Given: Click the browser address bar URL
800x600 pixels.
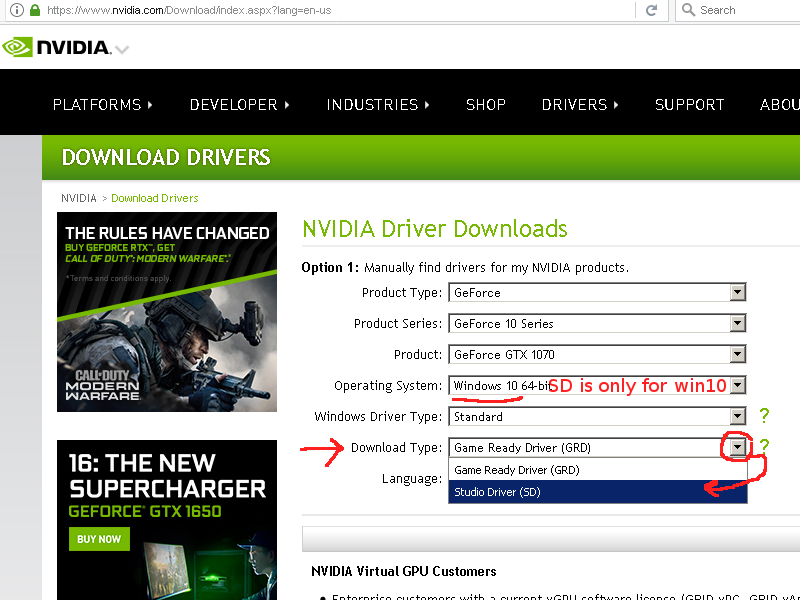Looking at the screenshot, I should tap(189, 10).
